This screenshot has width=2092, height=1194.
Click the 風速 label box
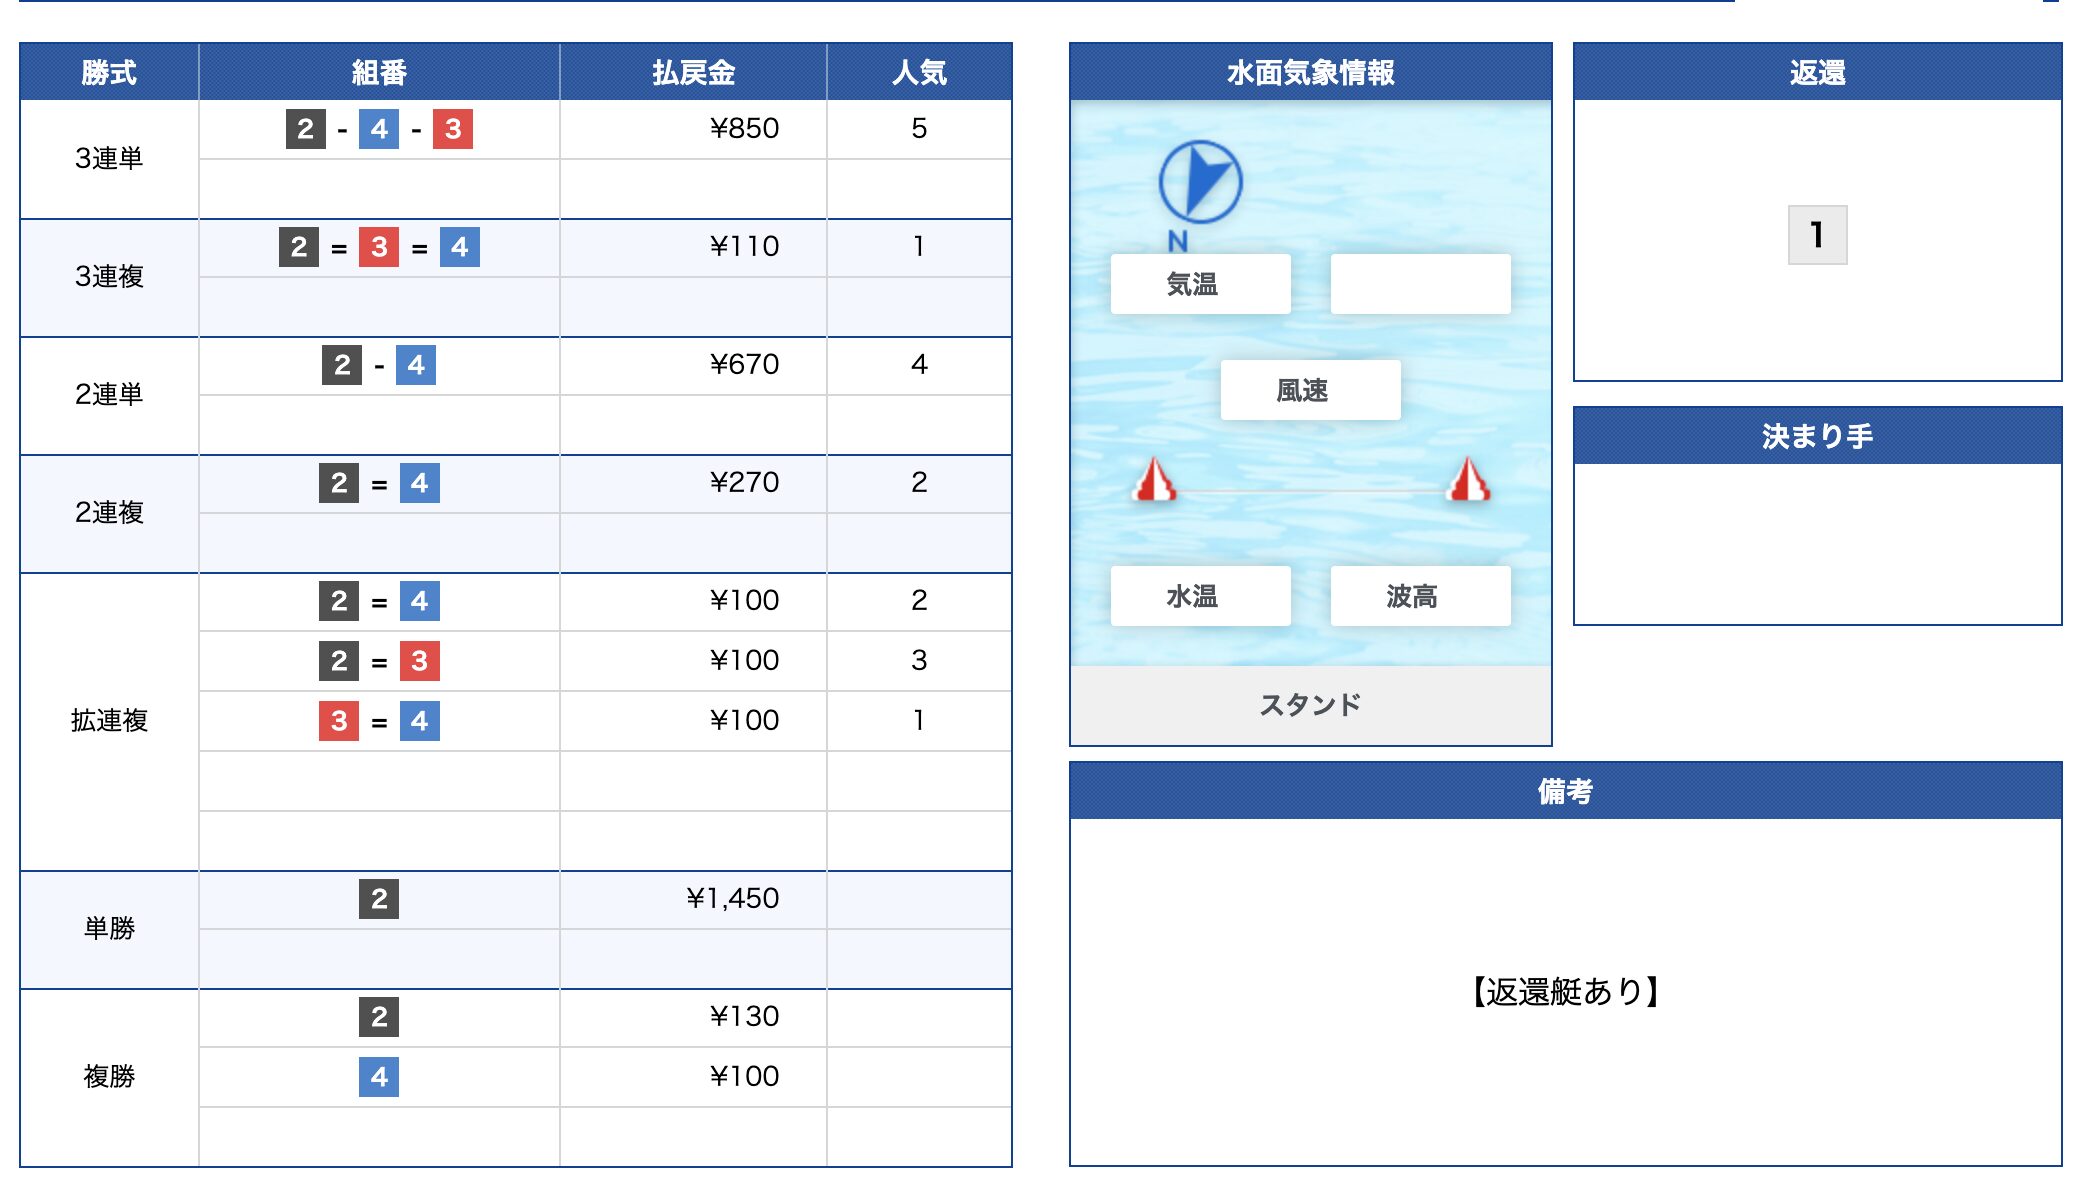[1310, 390]
